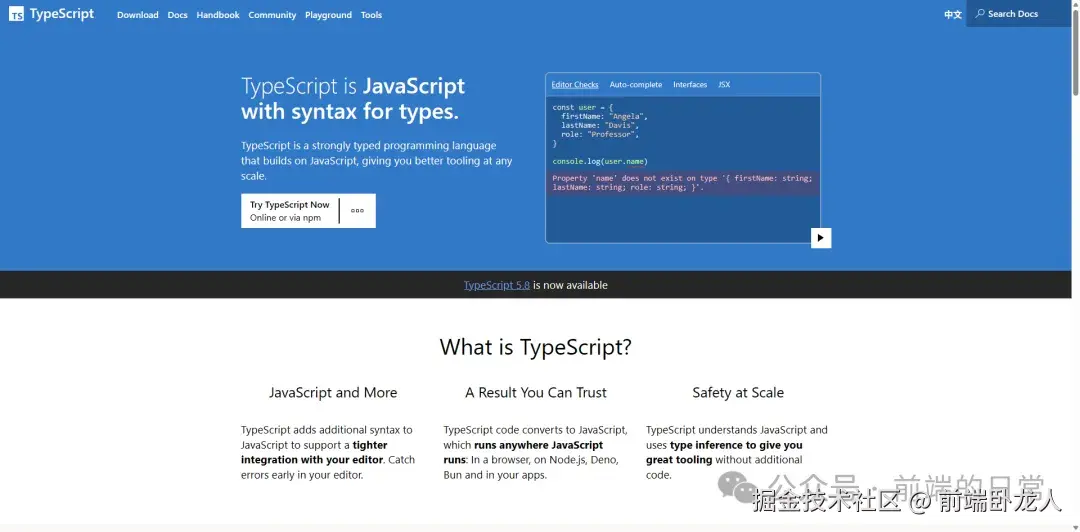Click the 'What is TypeScript?' heading

535,347
